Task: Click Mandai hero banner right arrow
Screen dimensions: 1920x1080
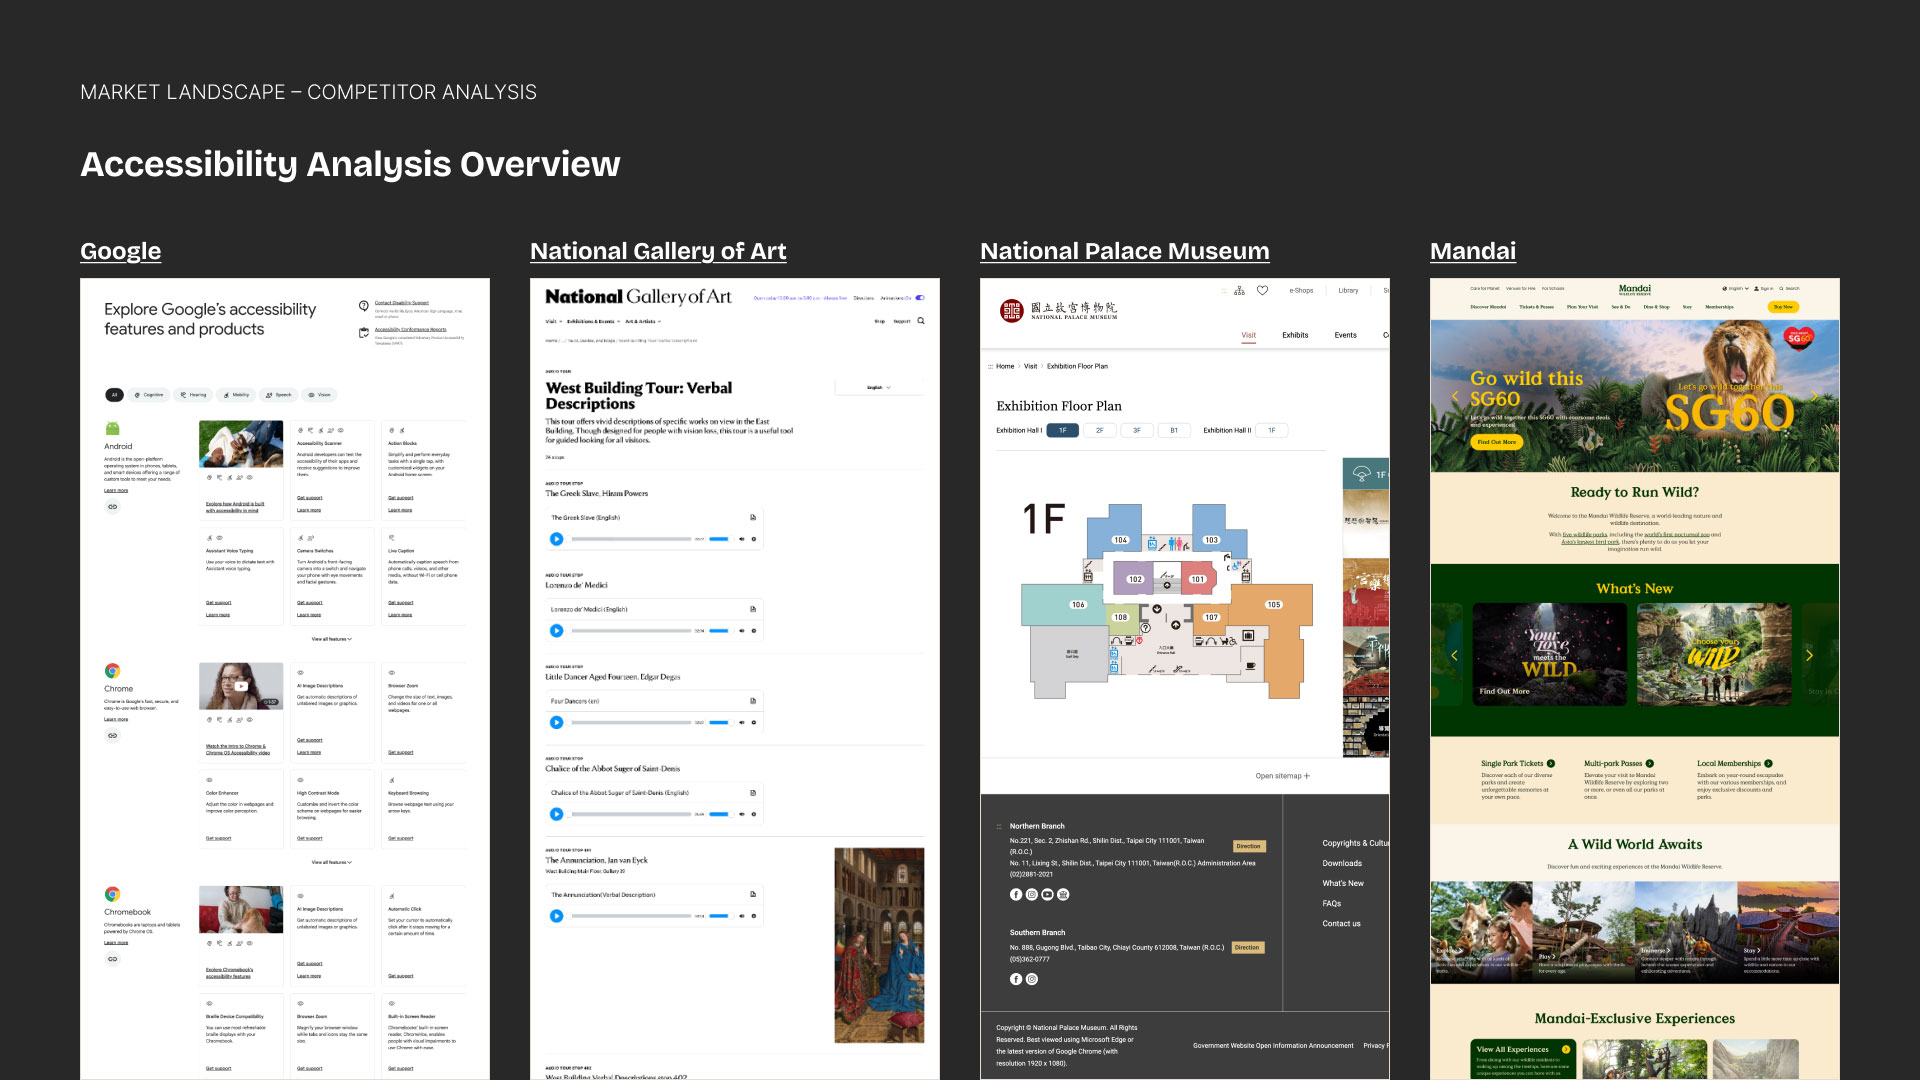Action: point(1815,396)
